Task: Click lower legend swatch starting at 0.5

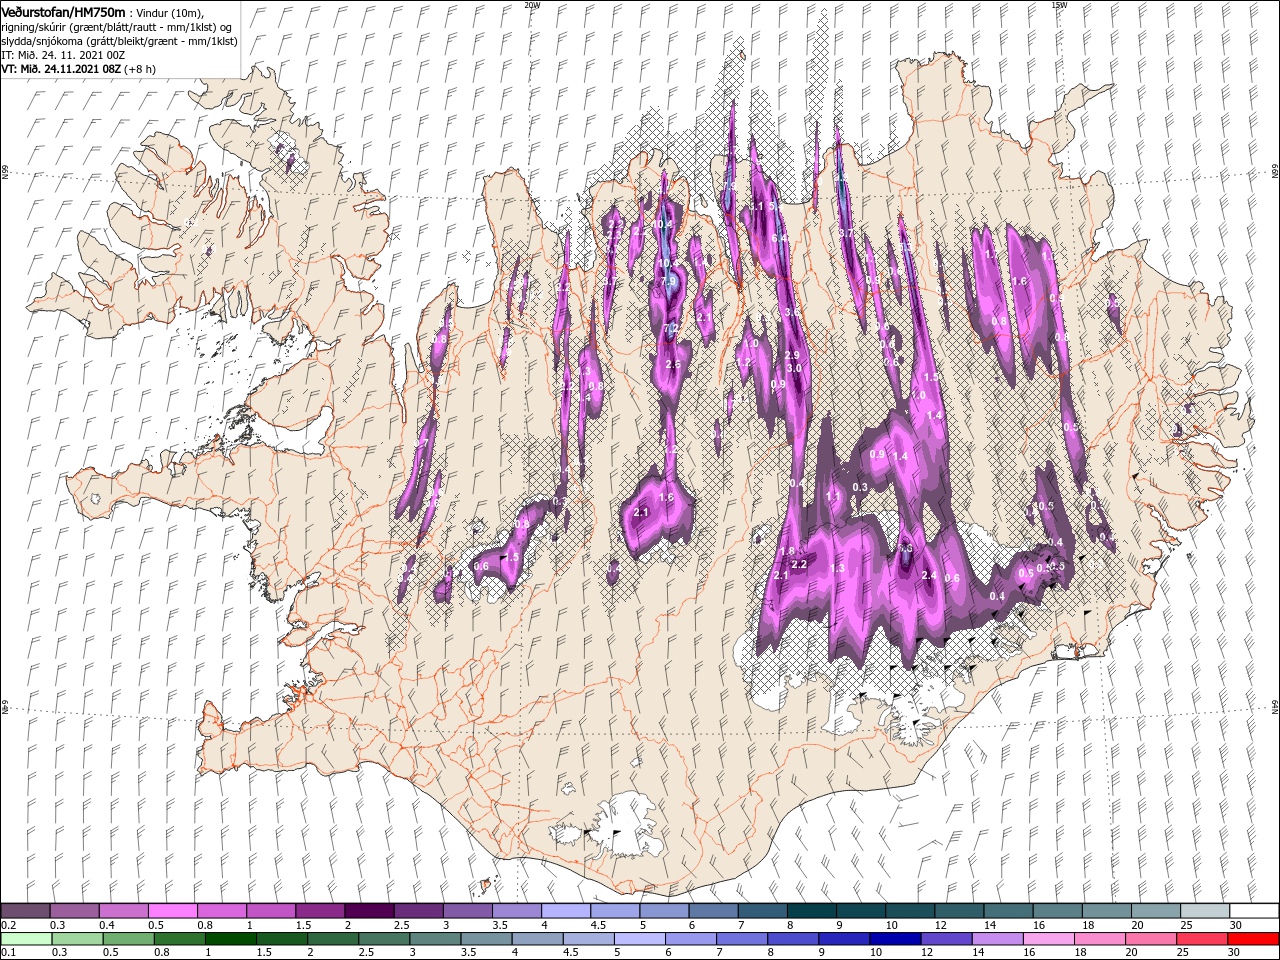Action: click(x=128, y=939)
